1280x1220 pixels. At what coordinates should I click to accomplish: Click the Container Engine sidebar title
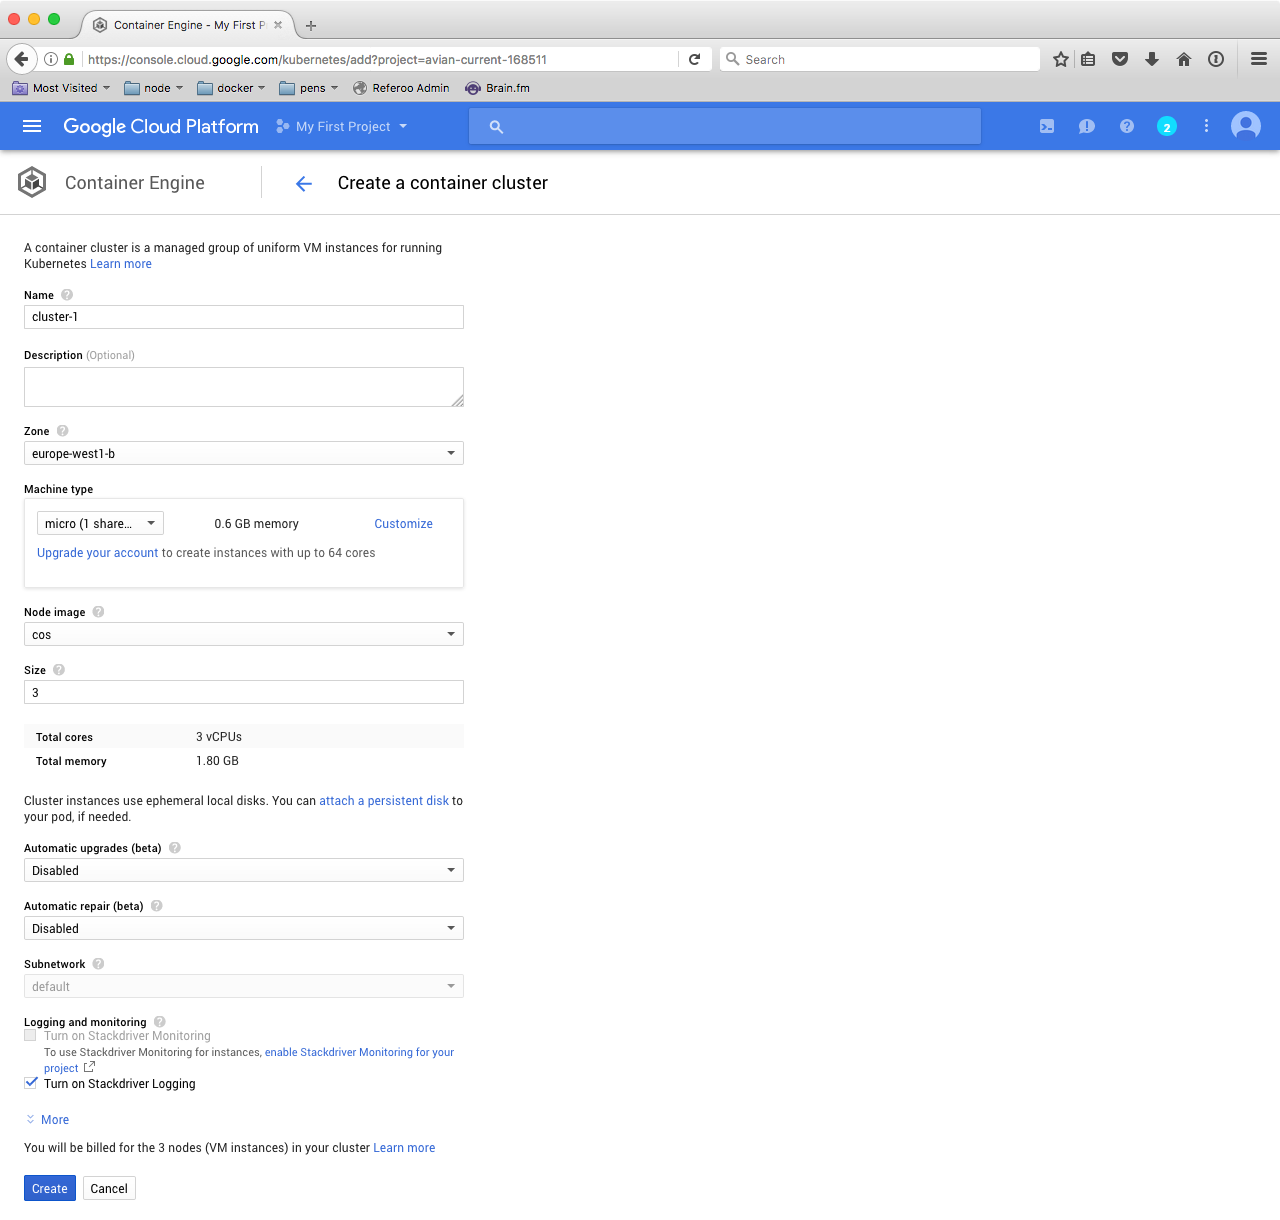tap(135, 183)
